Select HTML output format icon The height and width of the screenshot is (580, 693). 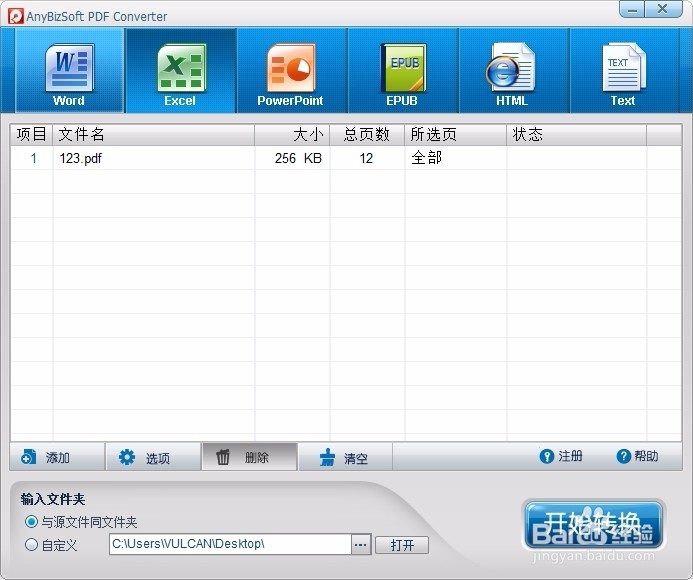[x=512, y=71]
